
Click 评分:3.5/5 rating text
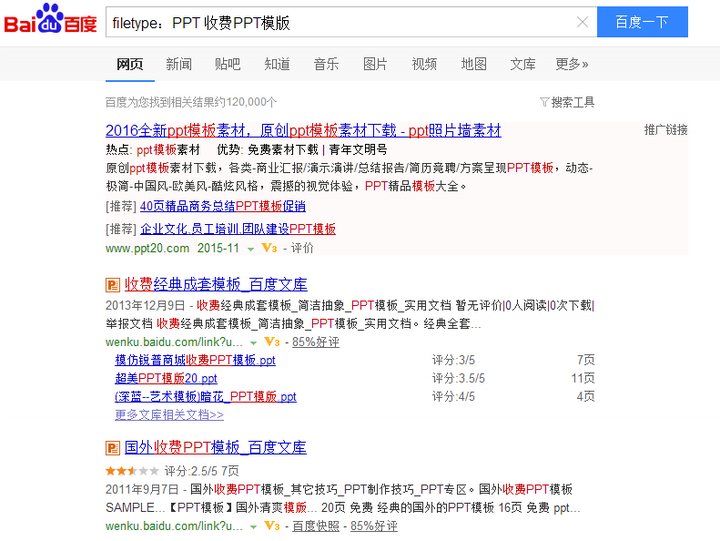pos(458,378)
